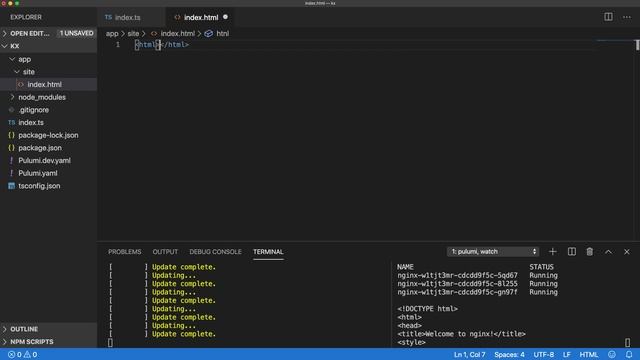Click the Ln 1, Col 7 status item
The image size is (640, 360).
[x=469, y=354]
